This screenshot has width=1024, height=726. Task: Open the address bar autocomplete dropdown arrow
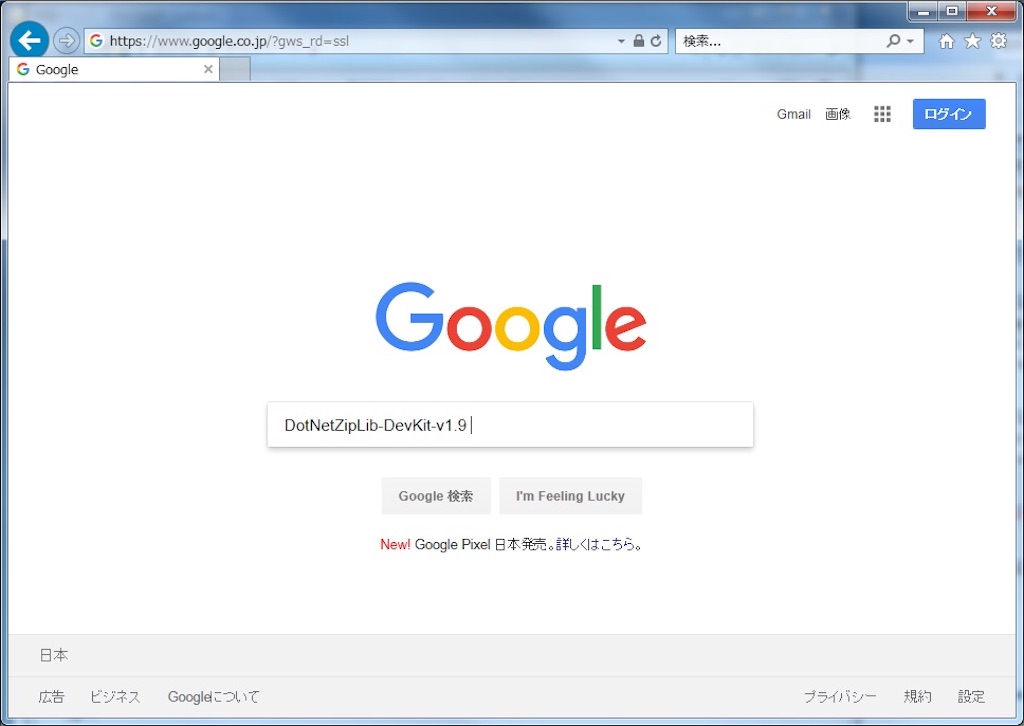(621, 41)
